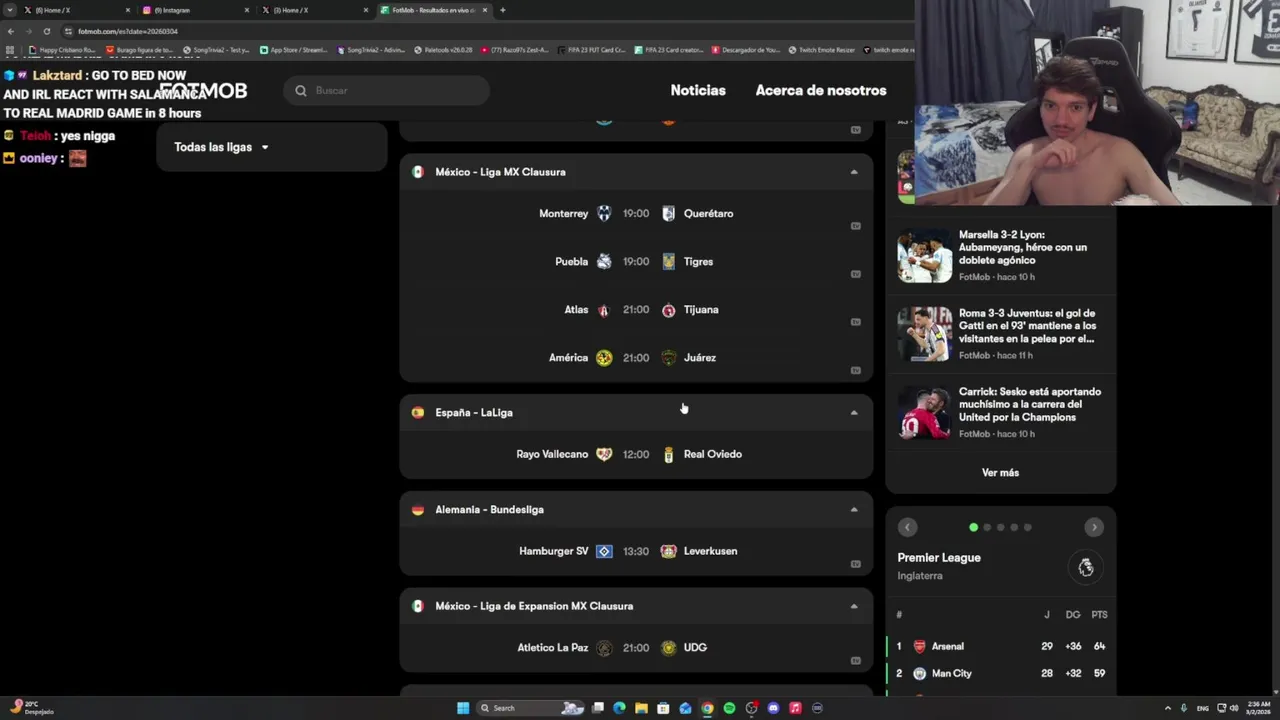Open File Explorer from the taskbar

[641, 708]
